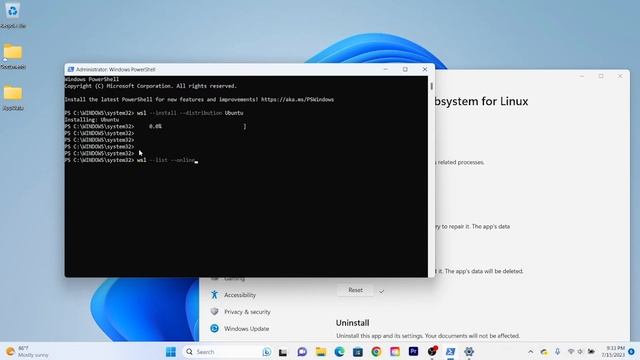Viewport: 640px width, 360px height.
Task: Maximize the Settings window
Action: click(x=601, y=76)
